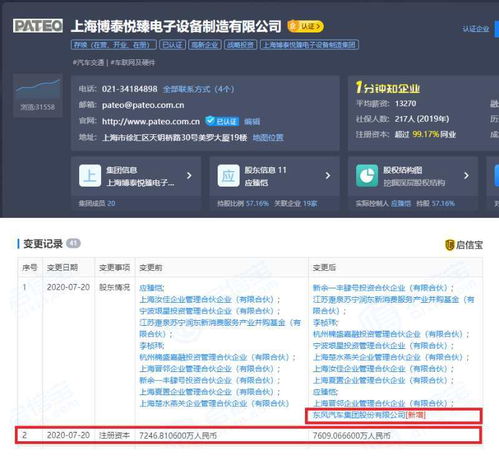
Task: Click the 上 group info card icon
Action: 90,175
